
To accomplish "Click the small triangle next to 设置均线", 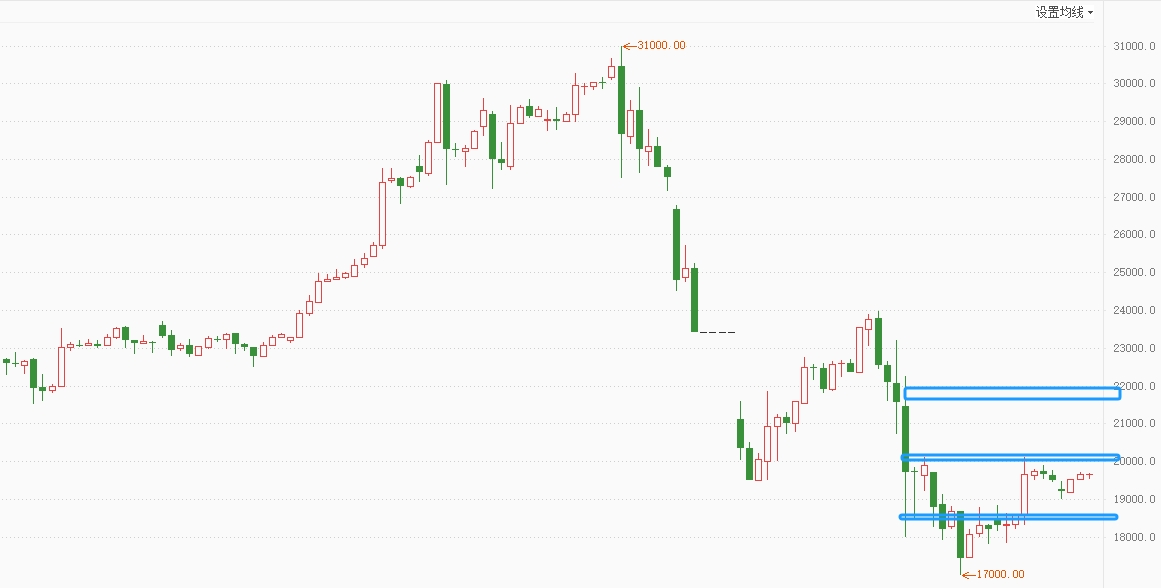I will click(1090, 13).
